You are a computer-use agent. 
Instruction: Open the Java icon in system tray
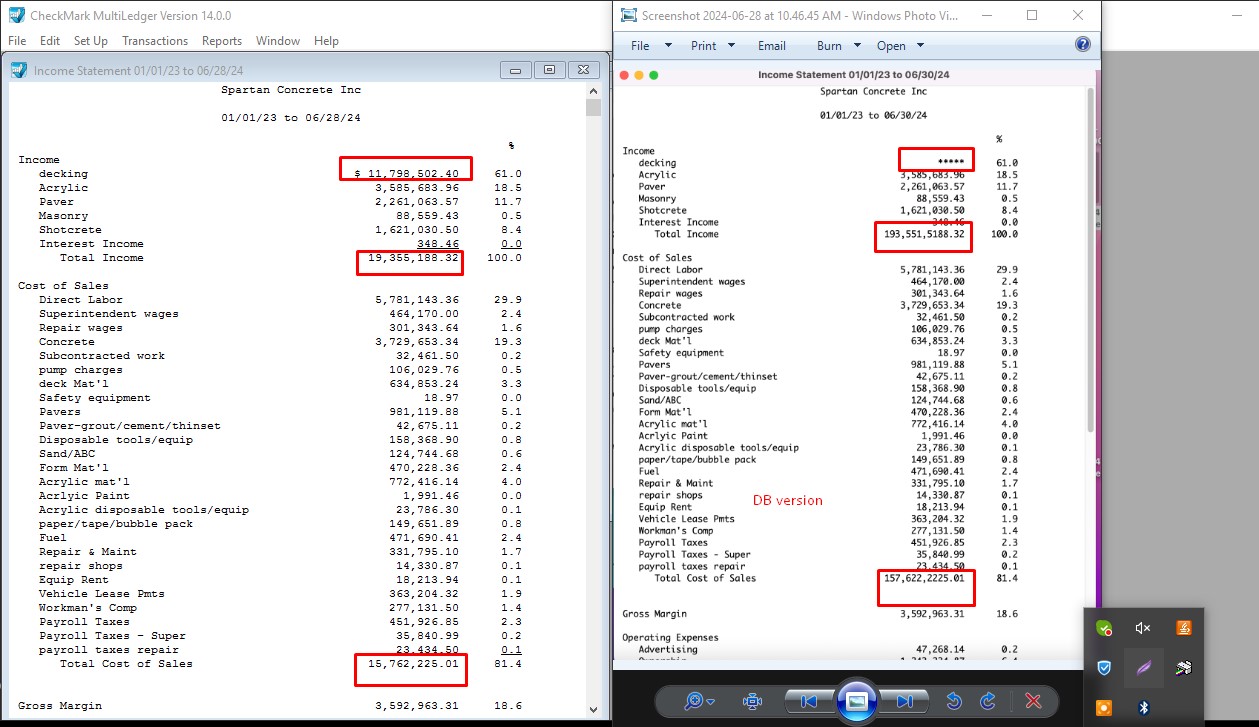pos(1183,628)
